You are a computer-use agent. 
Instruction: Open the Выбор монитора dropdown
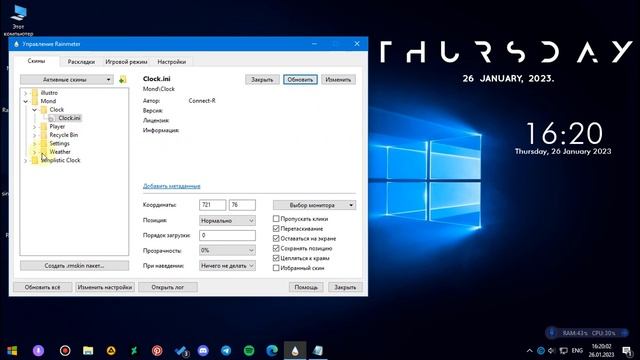point(314,205)
